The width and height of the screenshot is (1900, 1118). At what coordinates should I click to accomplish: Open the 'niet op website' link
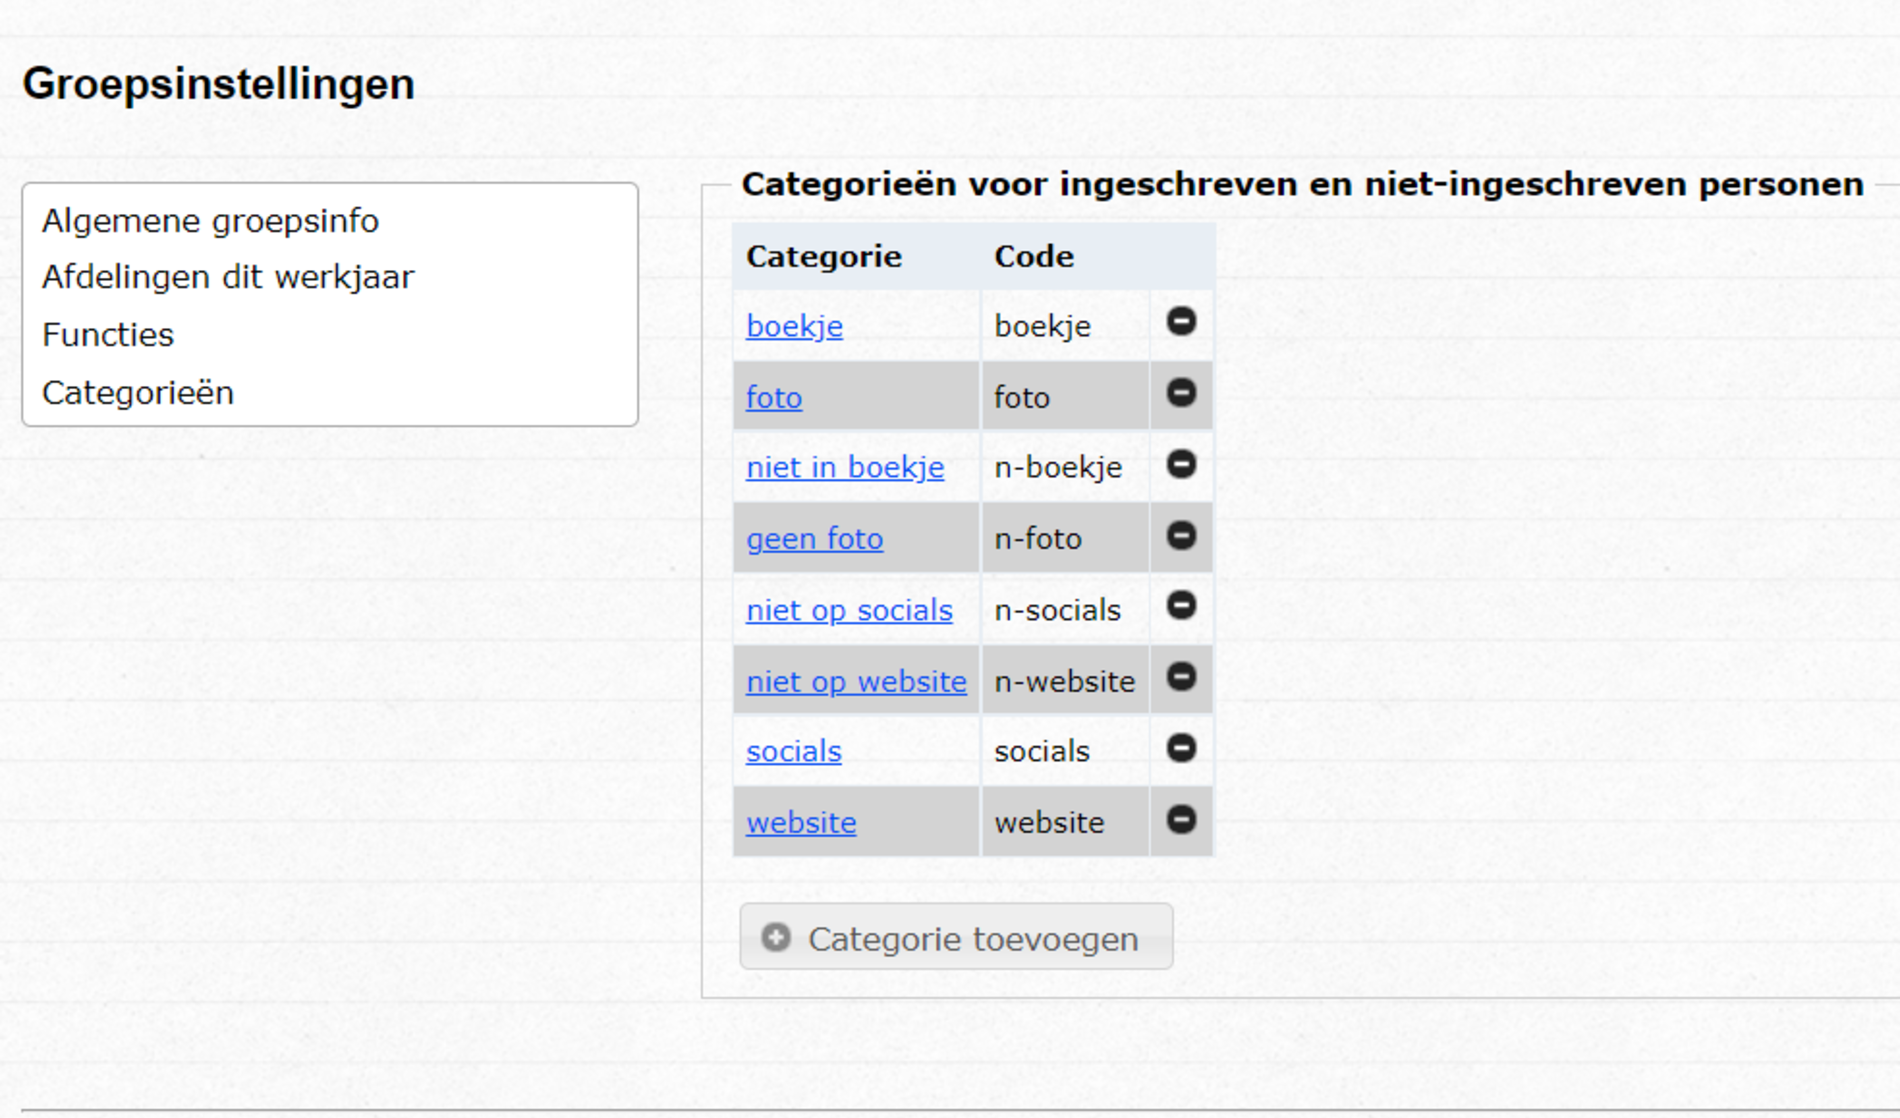856,682
